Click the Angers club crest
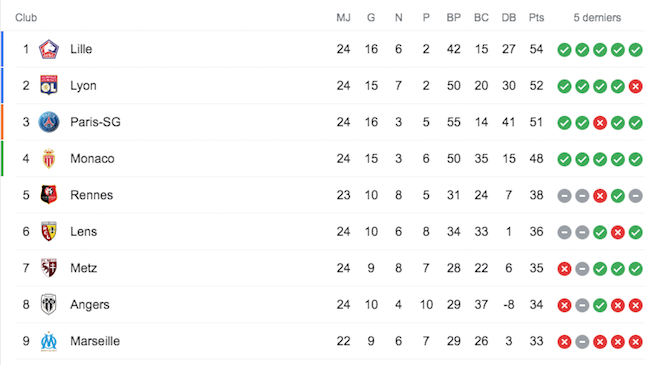 pos(49,304)
